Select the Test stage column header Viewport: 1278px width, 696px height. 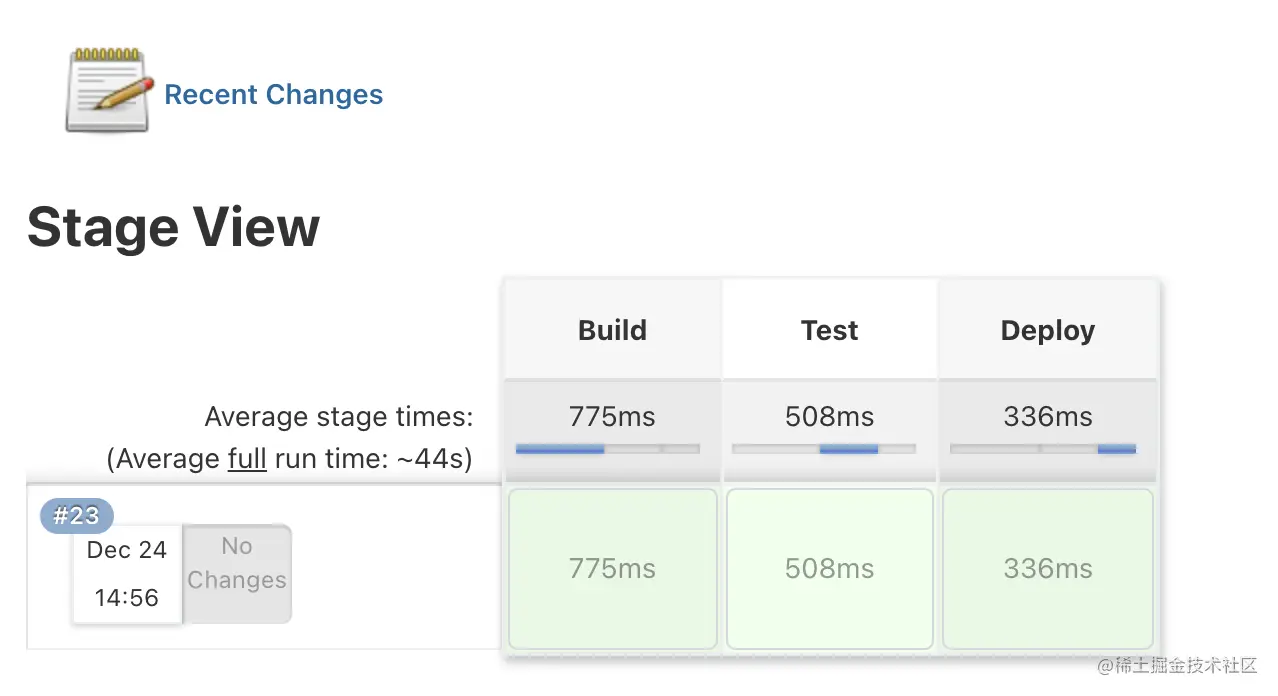(829, 331)
